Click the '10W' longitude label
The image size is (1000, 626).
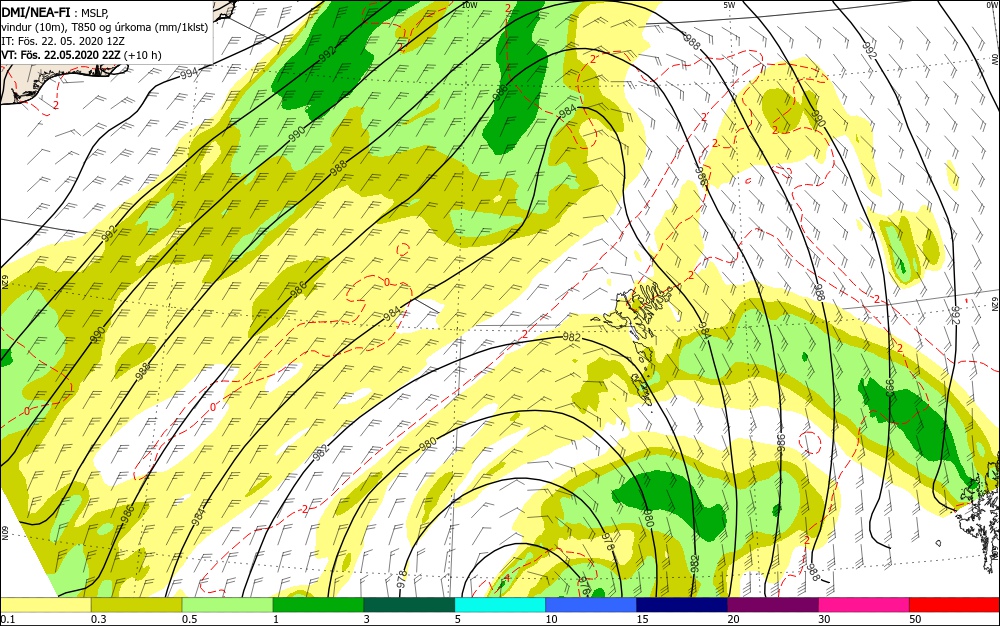469,5
